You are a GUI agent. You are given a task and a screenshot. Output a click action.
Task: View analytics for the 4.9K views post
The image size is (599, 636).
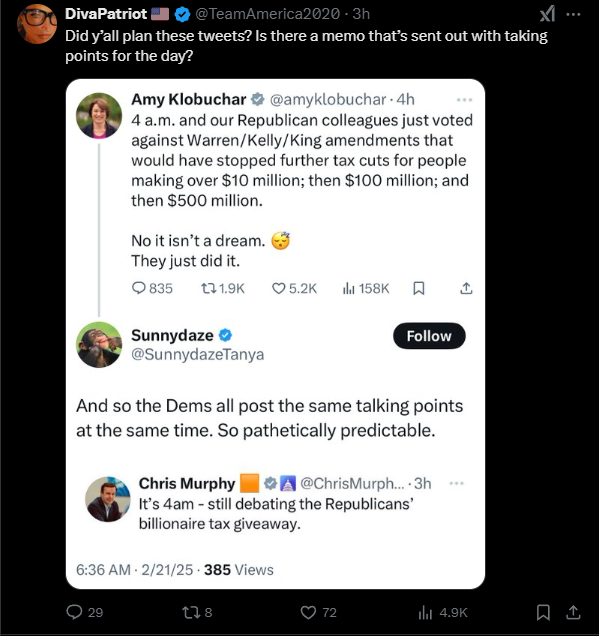pyautogui.click(x=425, y=612)
